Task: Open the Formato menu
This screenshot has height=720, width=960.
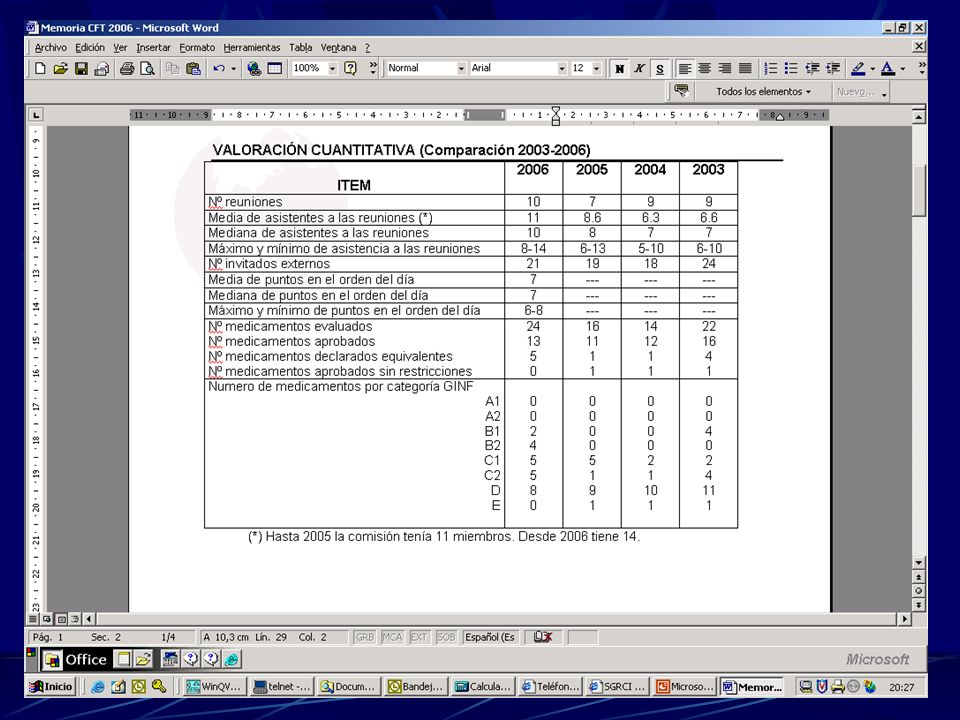Action: [197, 47]
